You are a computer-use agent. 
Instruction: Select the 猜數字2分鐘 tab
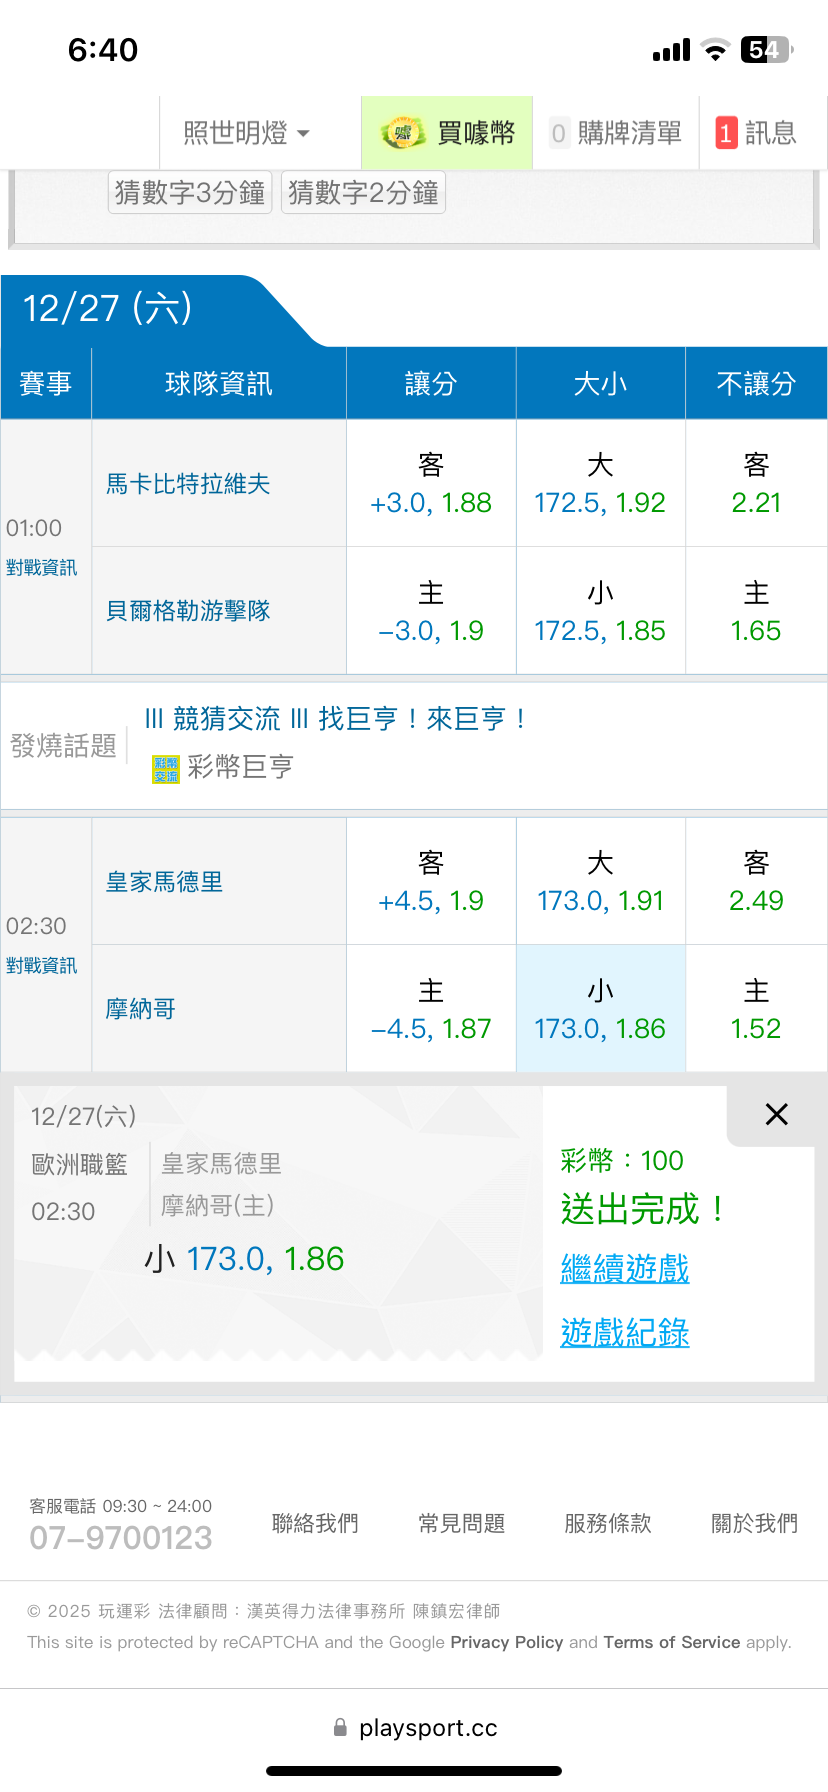click(x=363, y=192)
